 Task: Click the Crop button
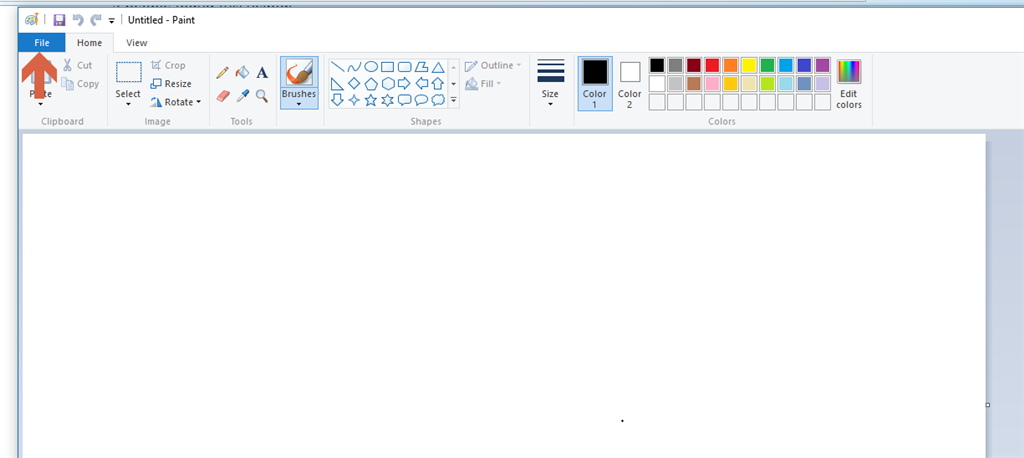point(168,65)
